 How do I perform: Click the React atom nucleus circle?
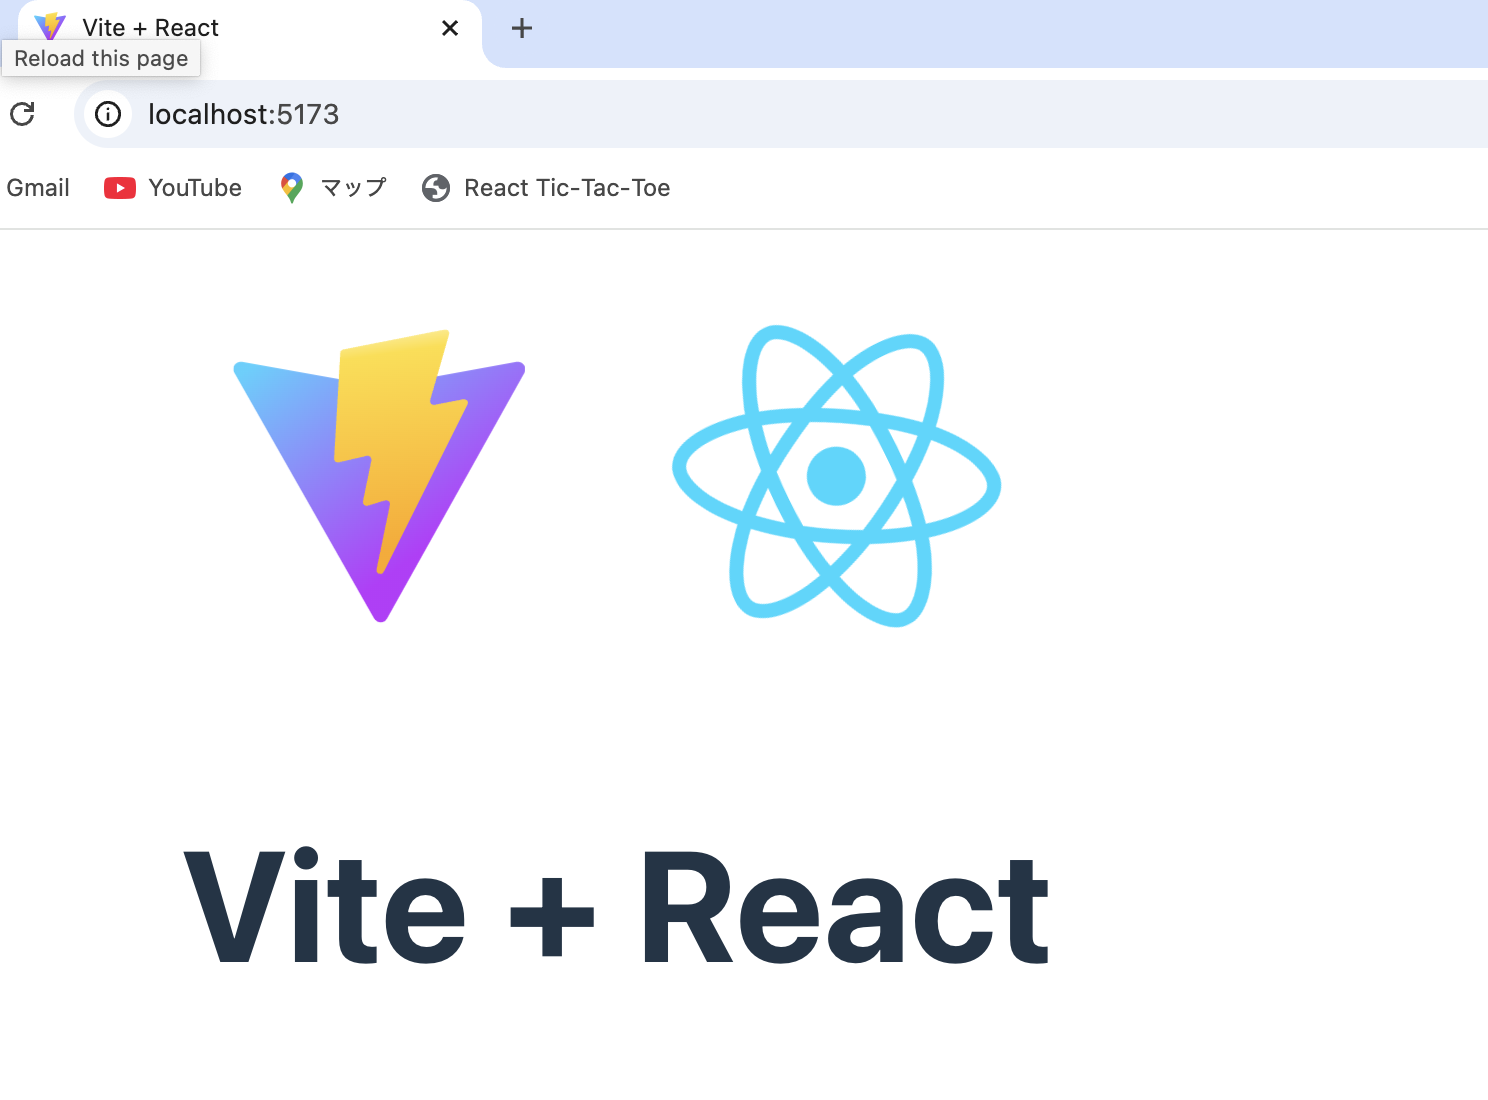836,478
